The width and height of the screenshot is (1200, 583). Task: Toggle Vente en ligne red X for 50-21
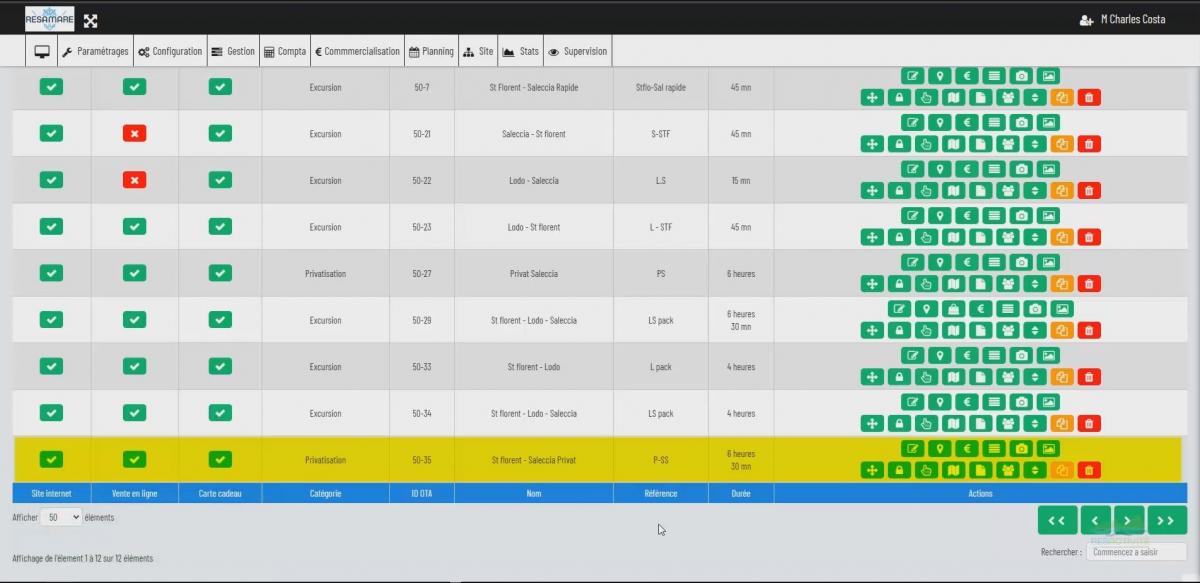(135, 134)
